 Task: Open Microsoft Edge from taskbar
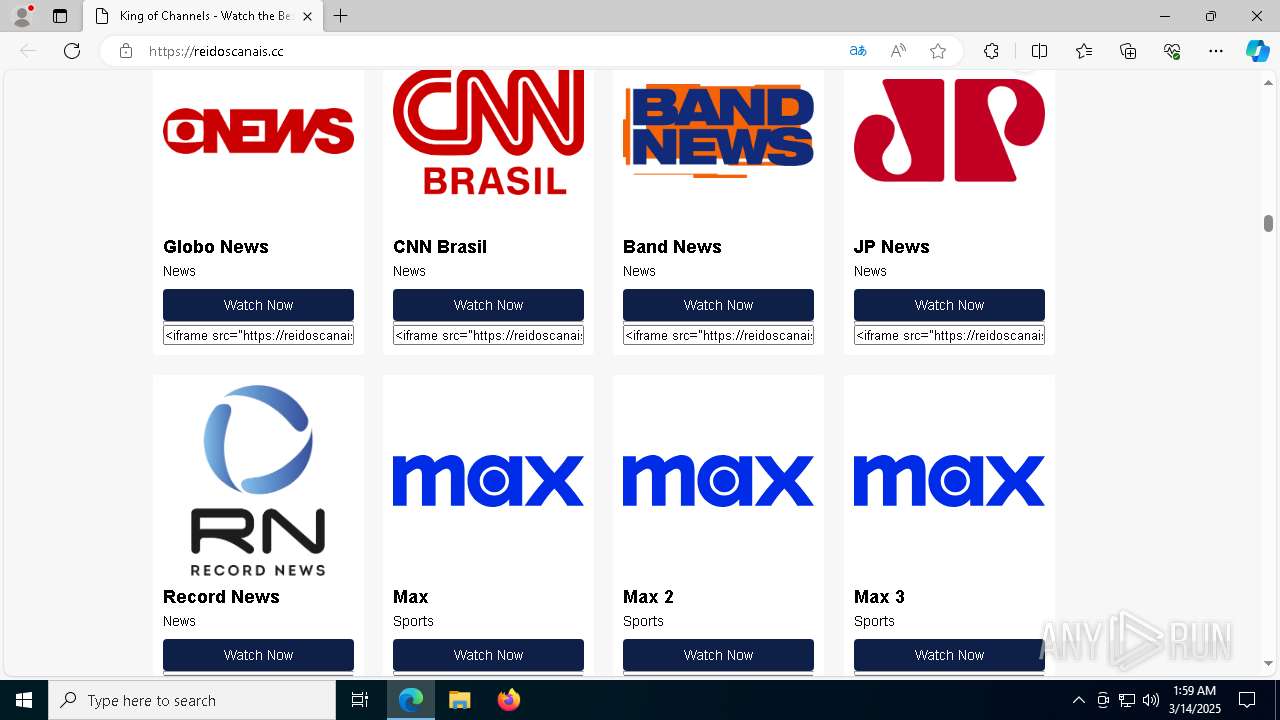tap(411, 700)
